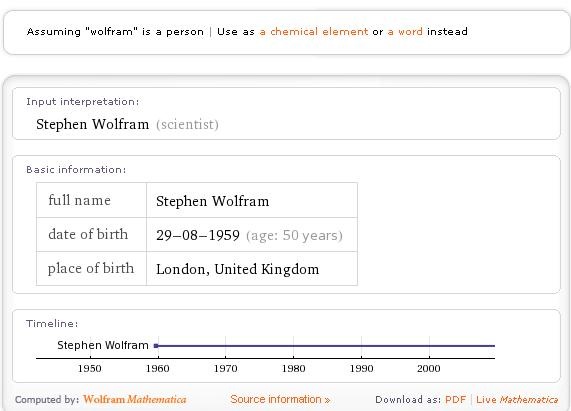Click the full name row label

tap(79, 200)
